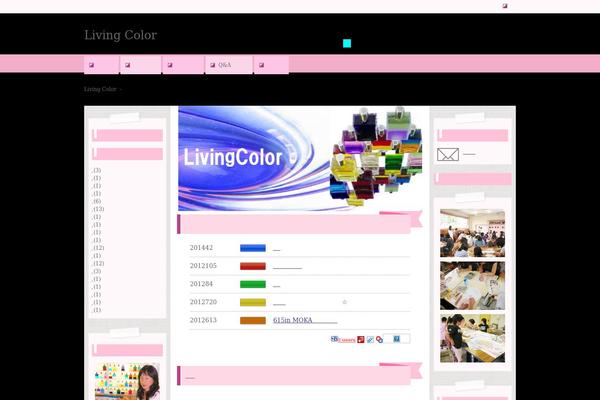Click the Living Color breadcrumb link

[100, 89]
